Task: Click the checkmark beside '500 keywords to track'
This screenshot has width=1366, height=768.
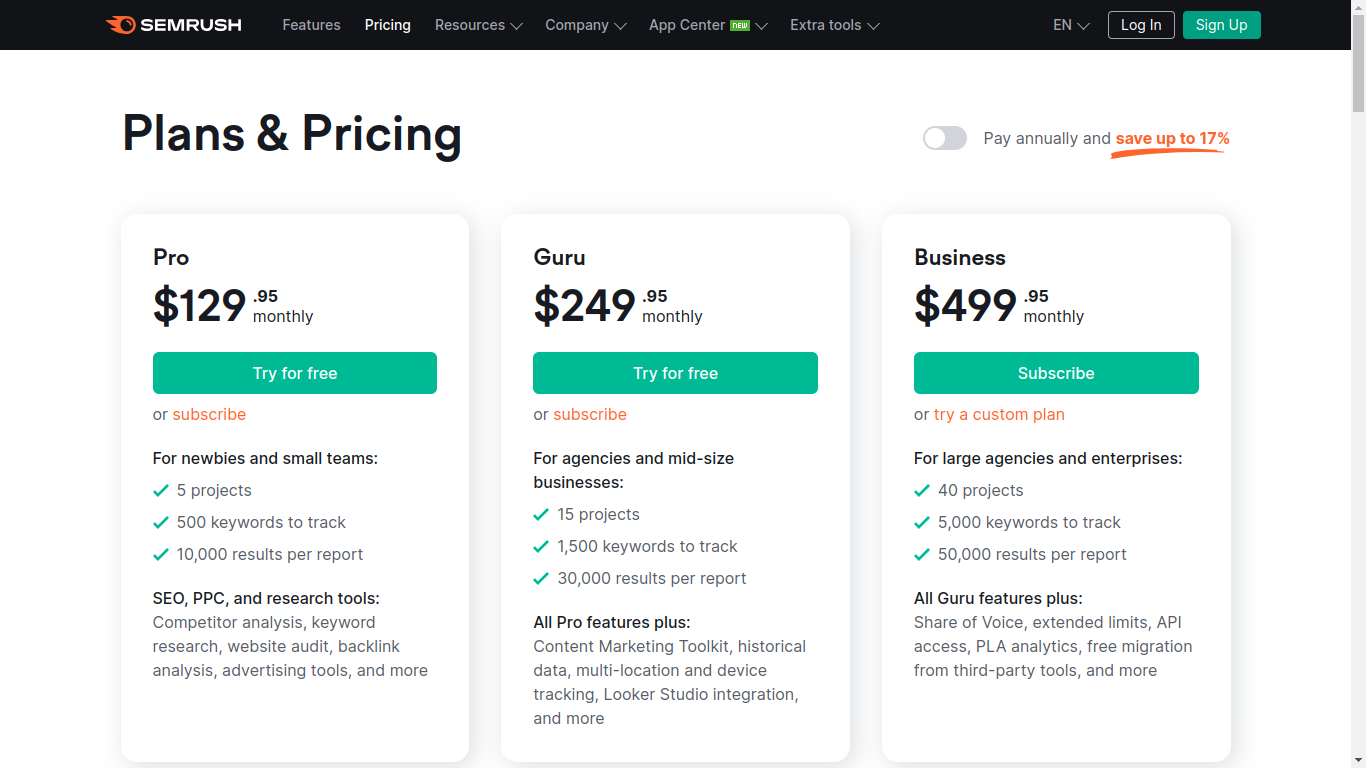Action: pos(161,523)
